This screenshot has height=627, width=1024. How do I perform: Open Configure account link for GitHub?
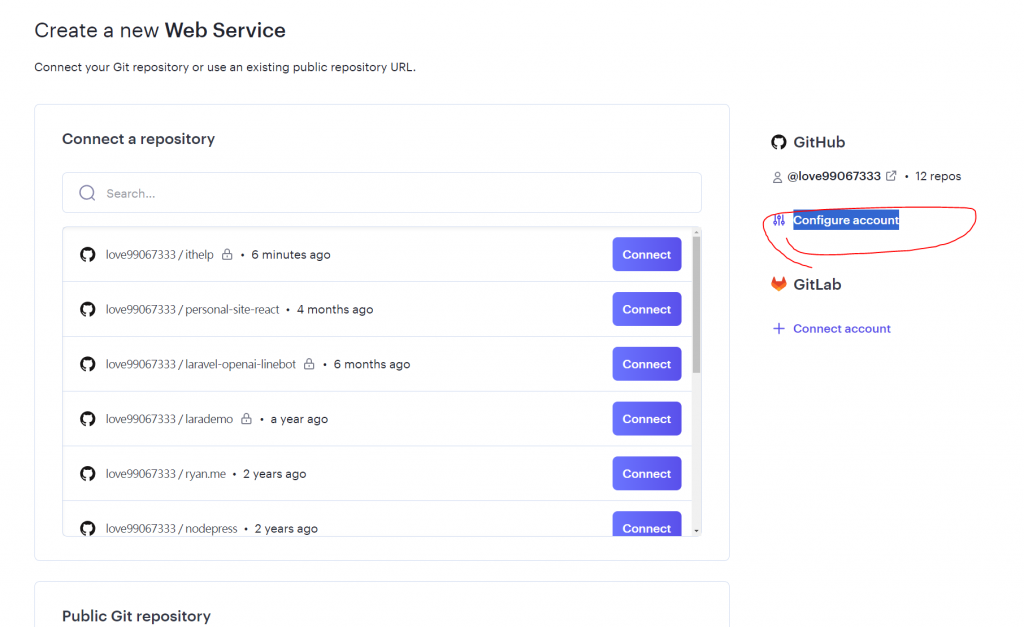846,220
